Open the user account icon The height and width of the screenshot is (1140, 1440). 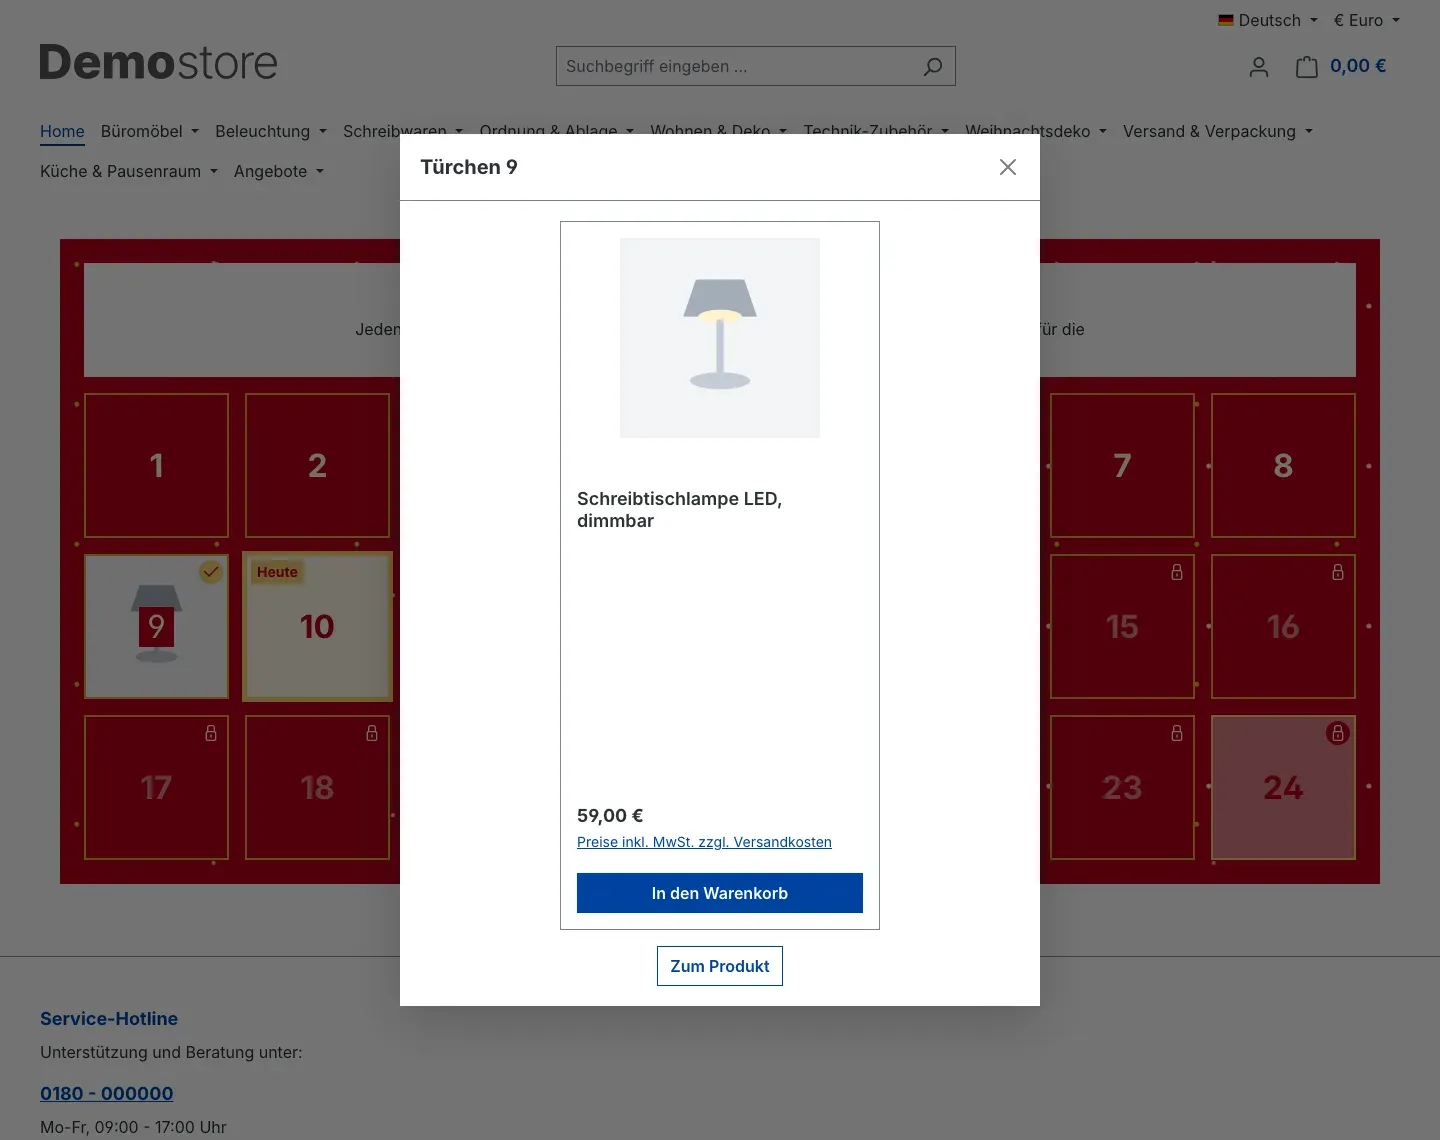(1259, 67)
